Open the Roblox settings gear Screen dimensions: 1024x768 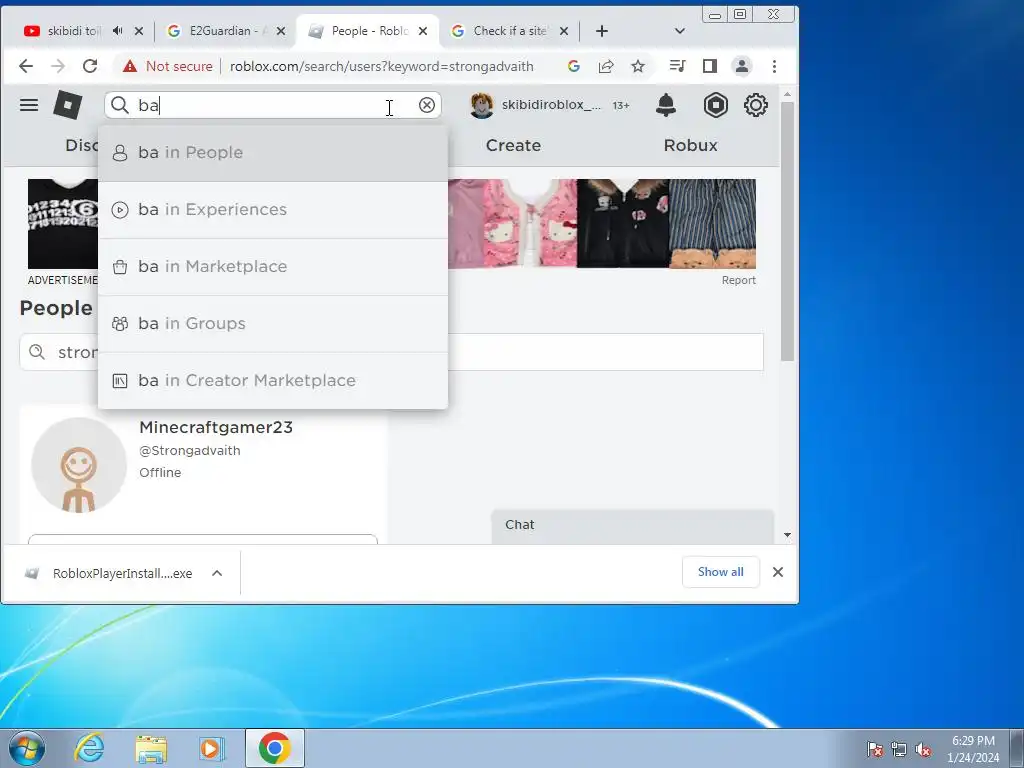[x=756, y=105]
